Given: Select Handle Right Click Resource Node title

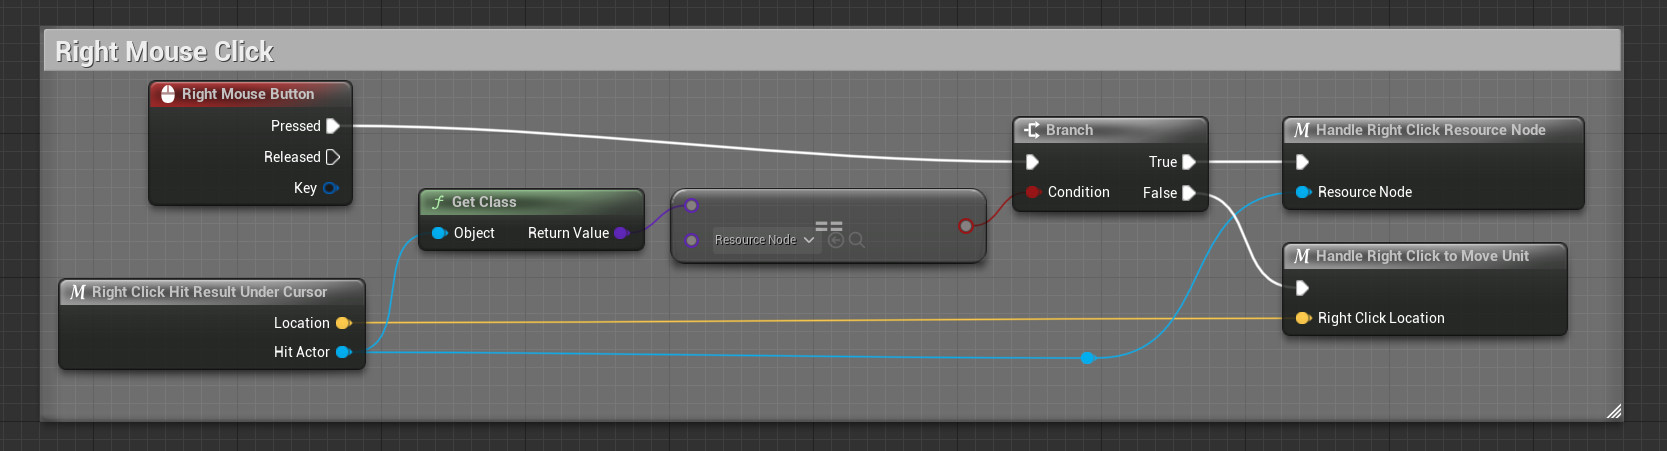Looking at the screenshot, I should 1431,130.
